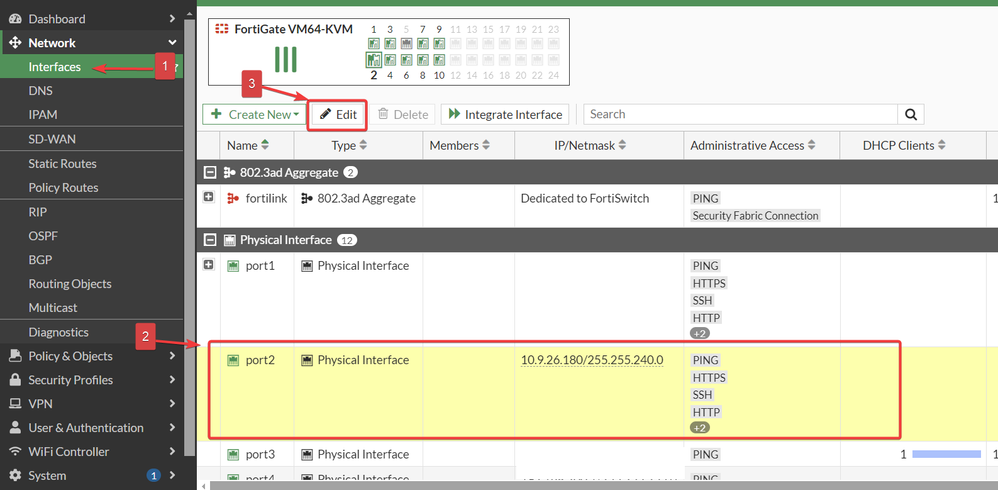Click the +2 badge in port1 row
This screenshot has width=998, height=490.
[x=699, y=333]
